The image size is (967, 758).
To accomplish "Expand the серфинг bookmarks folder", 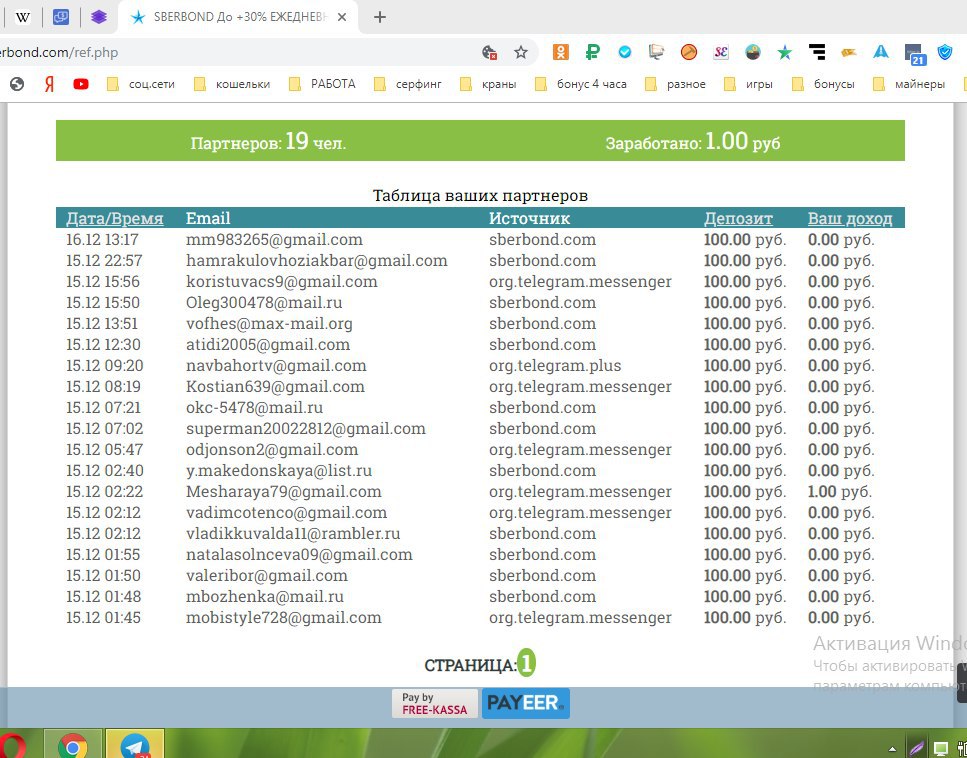I will click(408, 84).
